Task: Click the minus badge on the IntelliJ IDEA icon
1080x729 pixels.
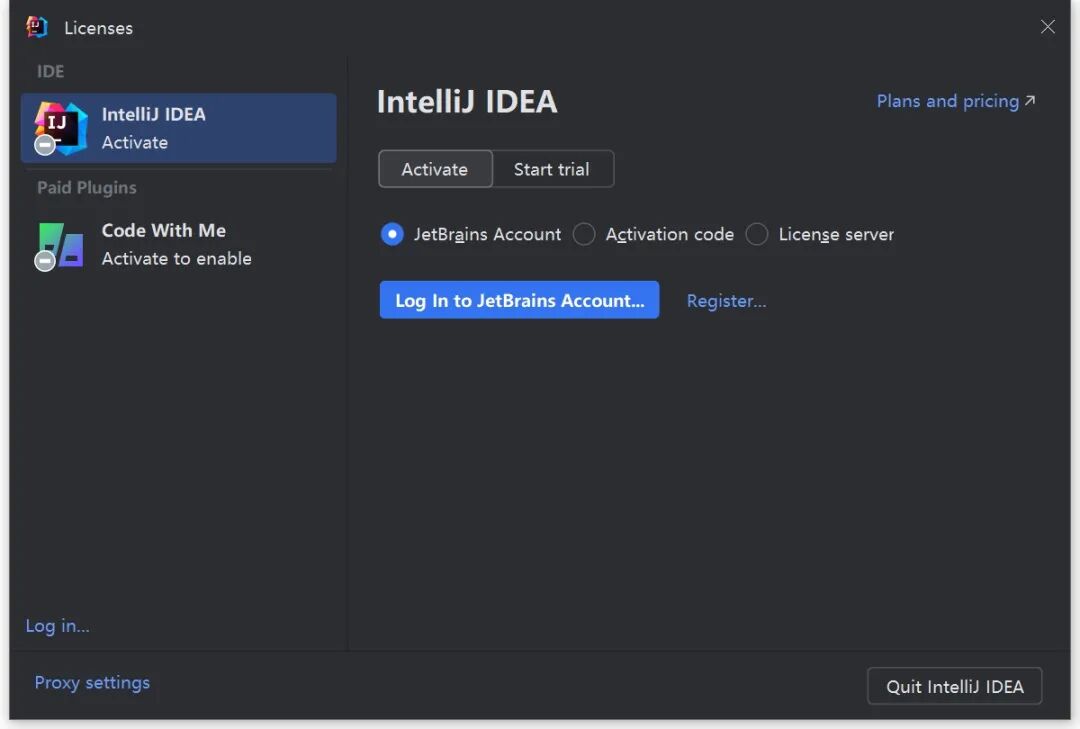Action: click(x=45, y=145)
